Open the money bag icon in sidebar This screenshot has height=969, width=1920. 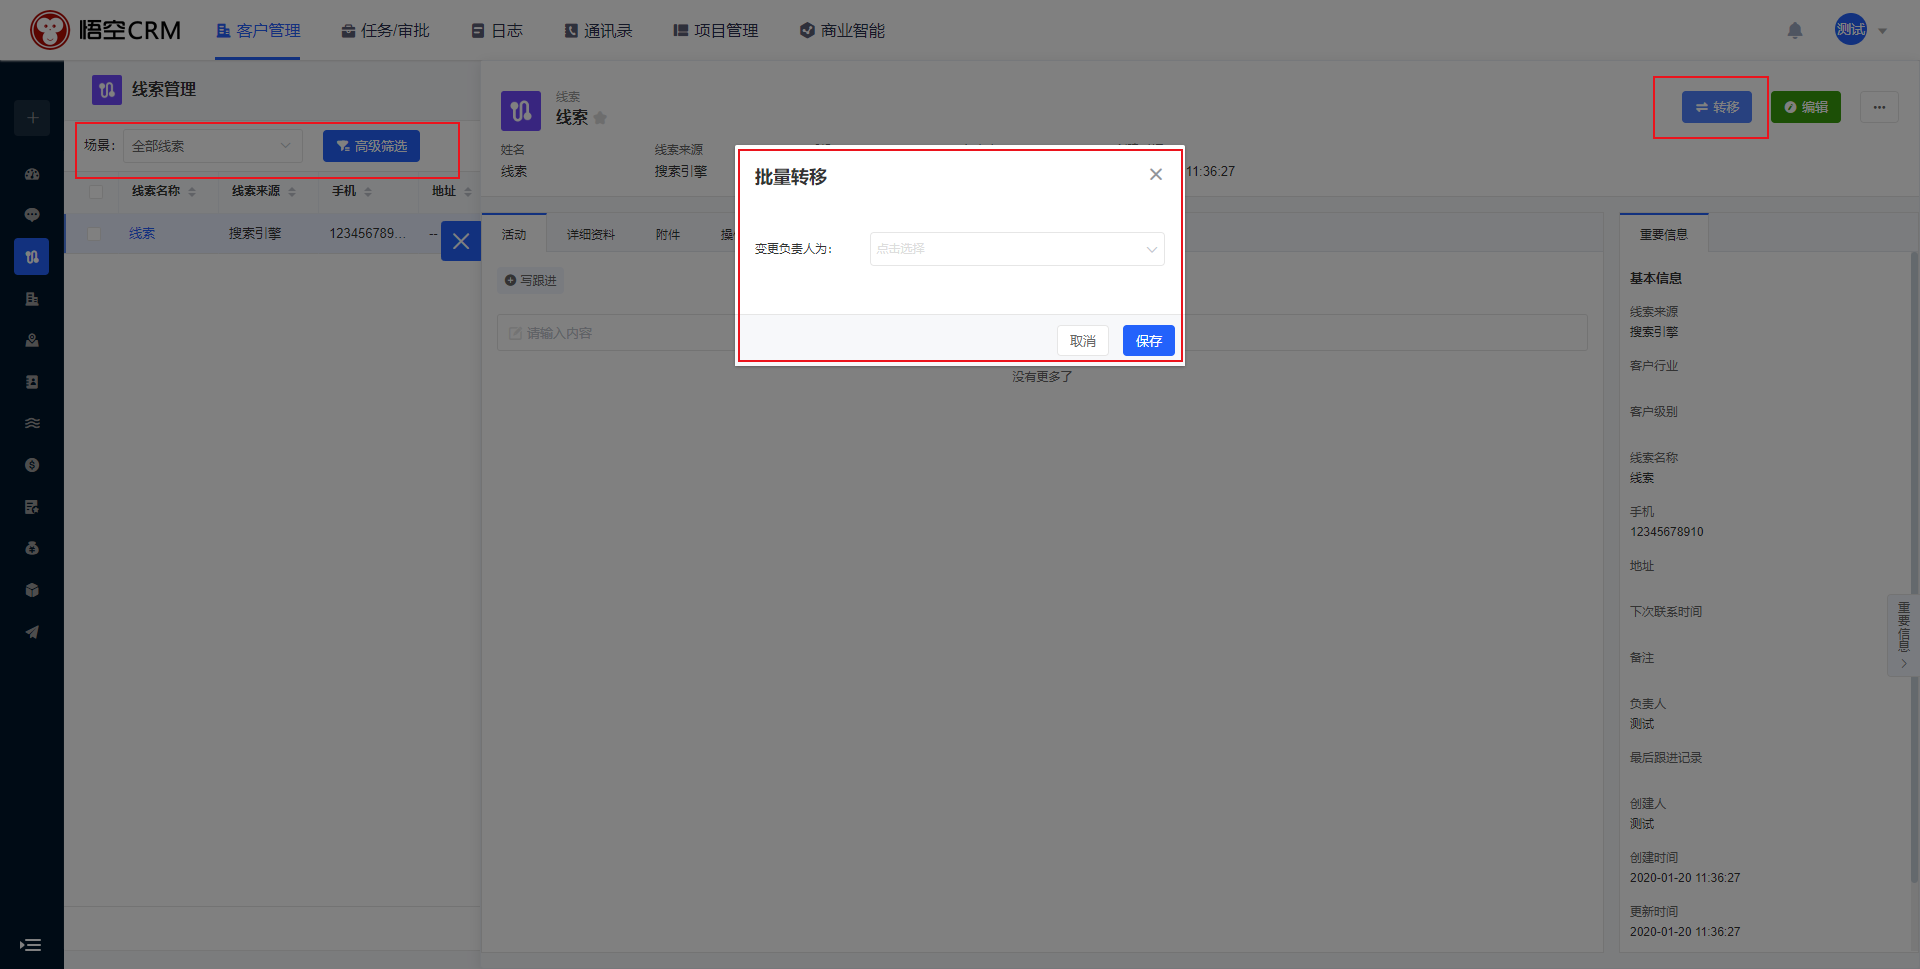32,548
